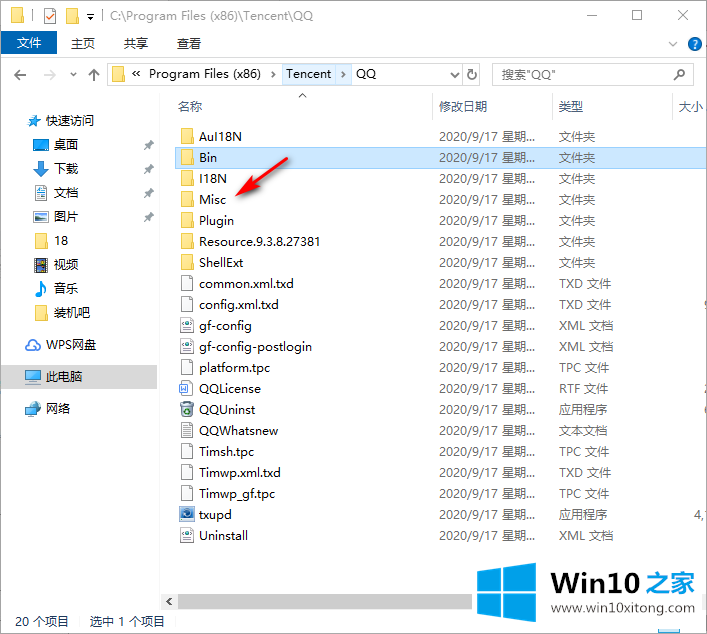Image resolution: width=707 pixels, height=634 pixels.
Task: Refresh the QQ folder view
Action: (472, 74)
